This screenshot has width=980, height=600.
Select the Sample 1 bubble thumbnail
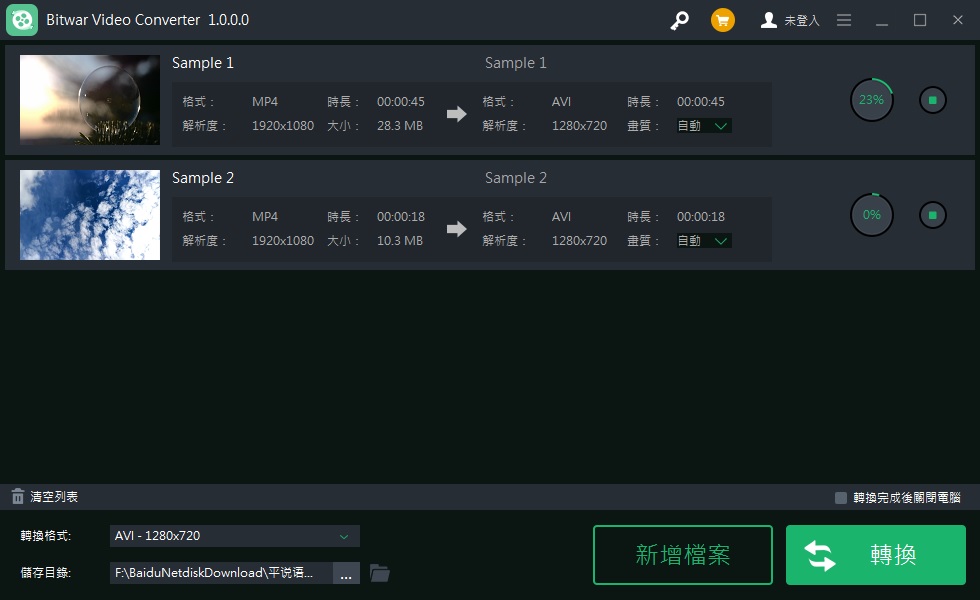90,100
